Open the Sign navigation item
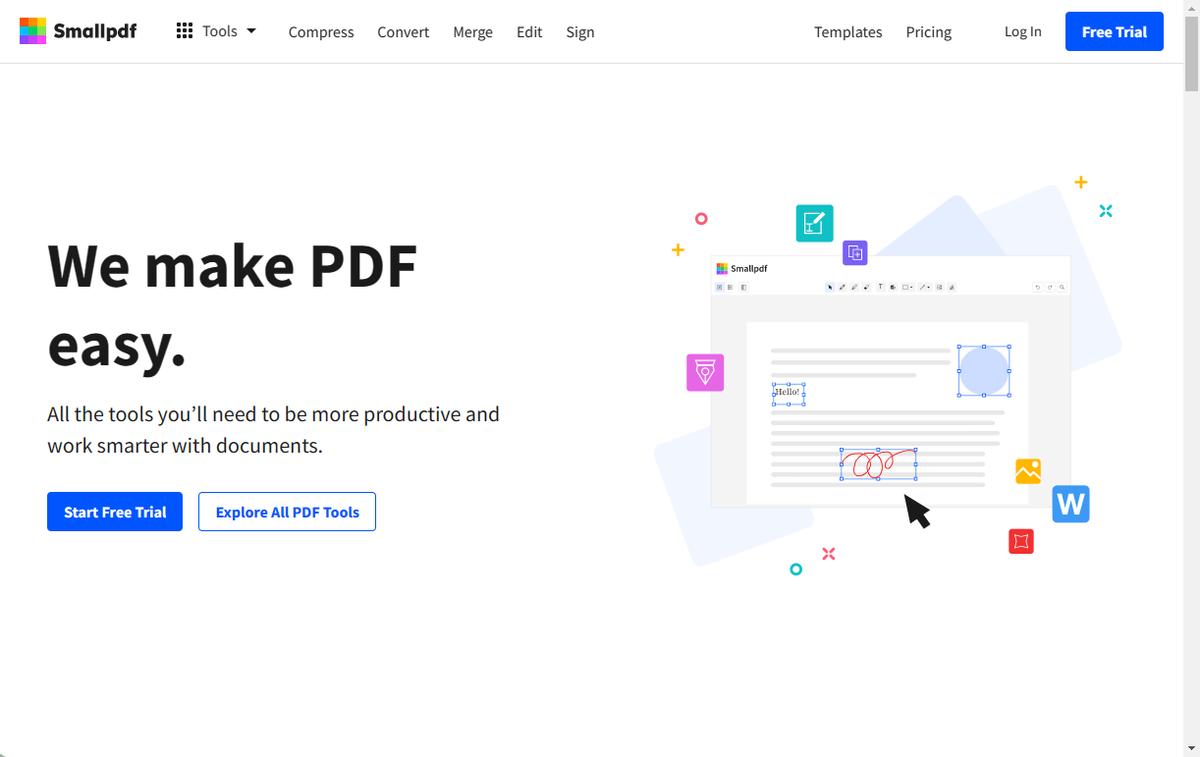Image resolution: width=1200 pixels, height=757 pixels. tap(580, 32)
